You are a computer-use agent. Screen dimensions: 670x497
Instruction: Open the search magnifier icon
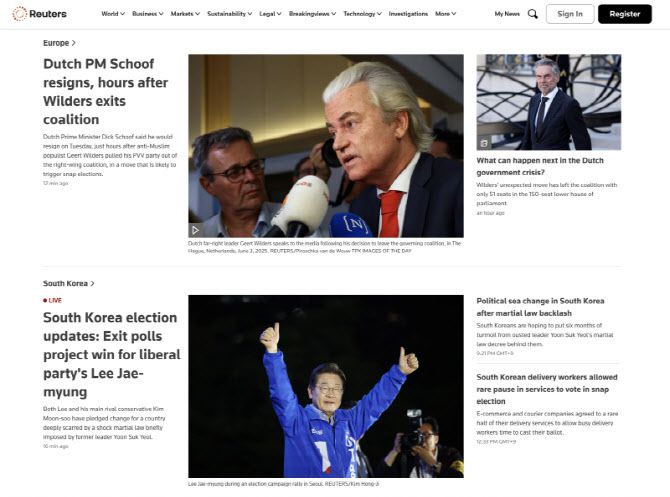(532, 14)
